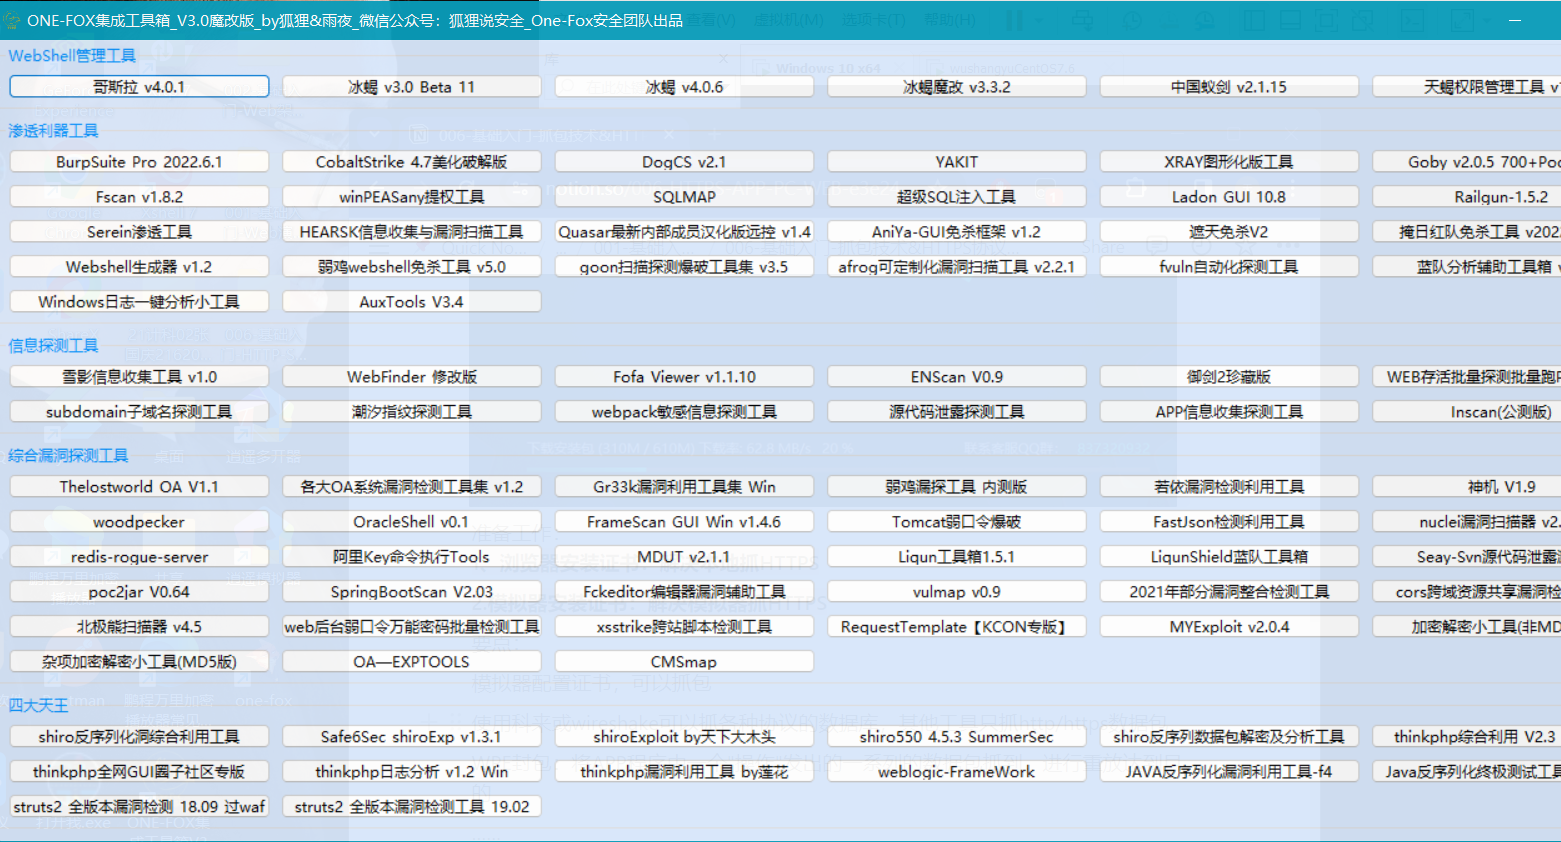This screenshot has width=1561, height=842.
Task: Open weblogic-FrameWork
Action: pos(957,772)
